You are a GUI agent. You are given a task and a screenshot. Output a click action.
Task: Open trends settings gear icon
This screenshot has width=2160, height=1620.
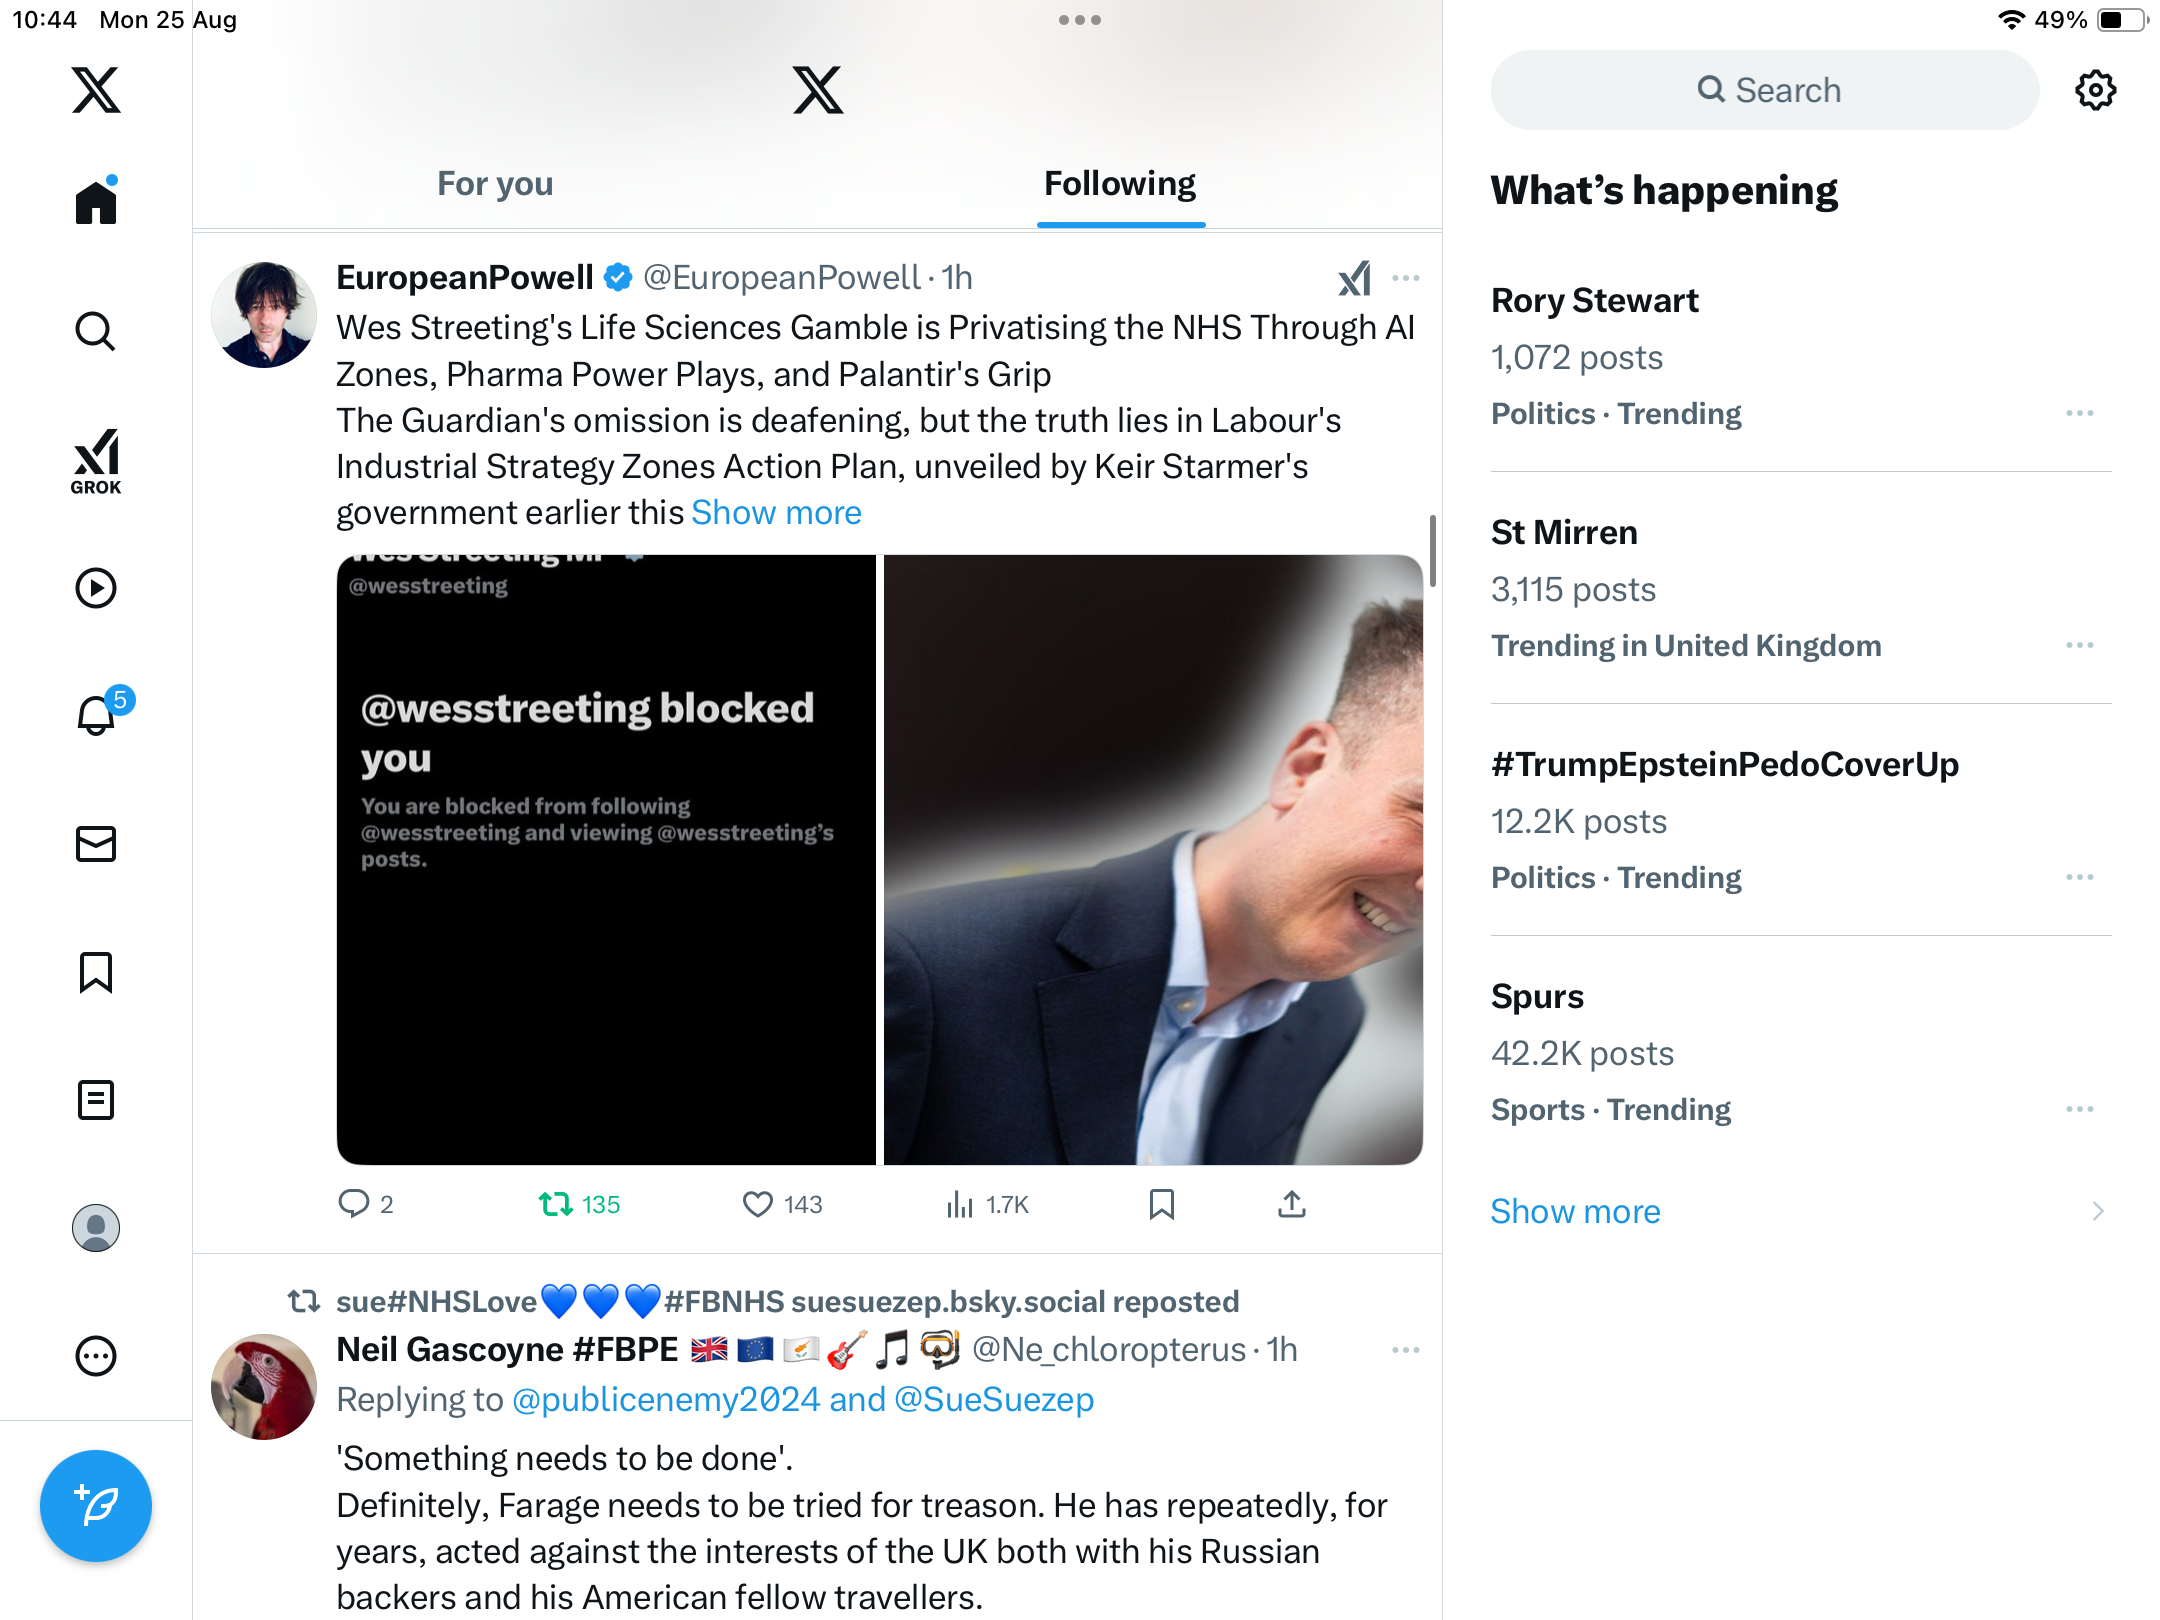click(2095, 90)
